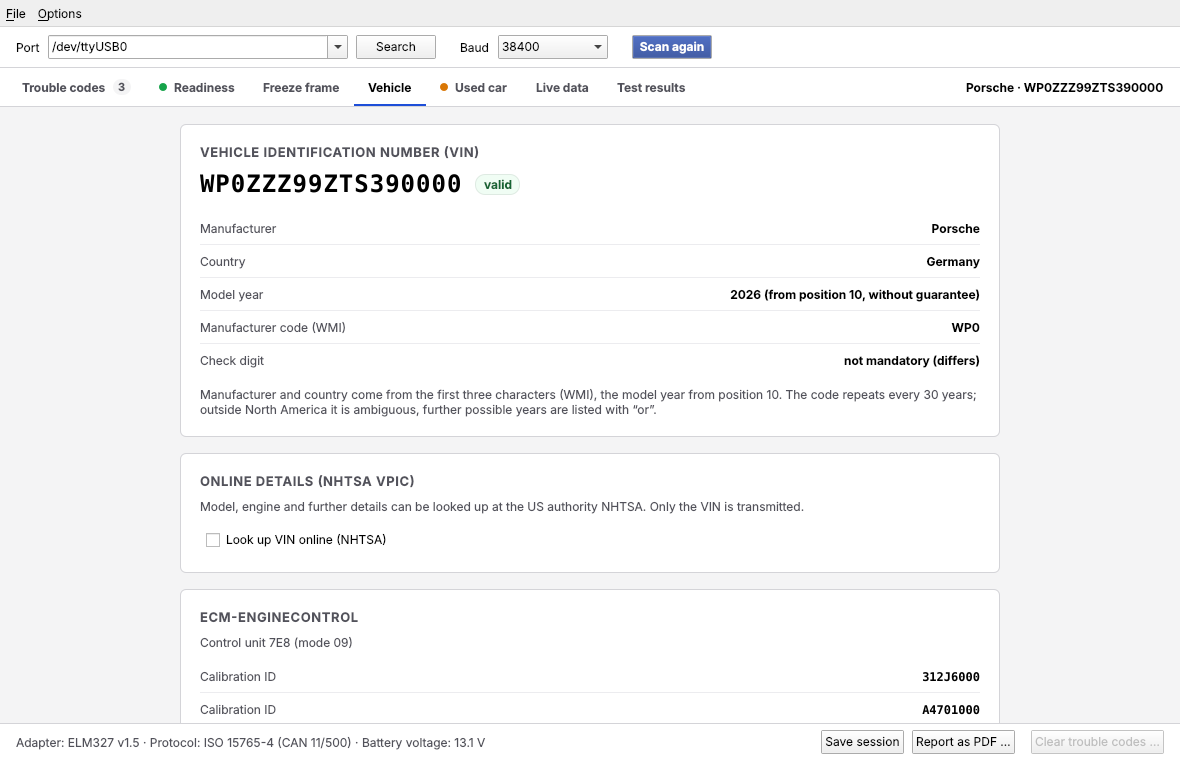Click the VEHICLE IDENTIFICATION NUMBER (VIN) heading

click(339, 152)
